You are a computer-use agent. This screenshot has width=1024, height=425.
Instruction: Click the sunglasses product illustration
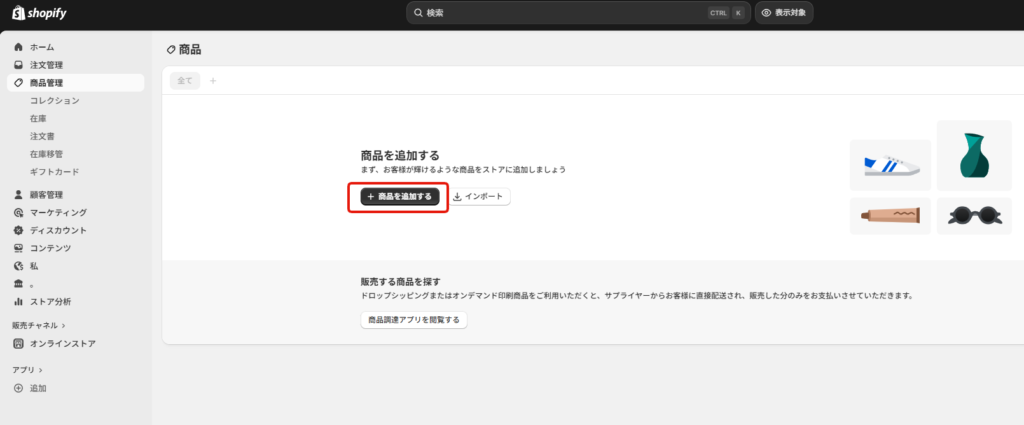tap(974, 215)
